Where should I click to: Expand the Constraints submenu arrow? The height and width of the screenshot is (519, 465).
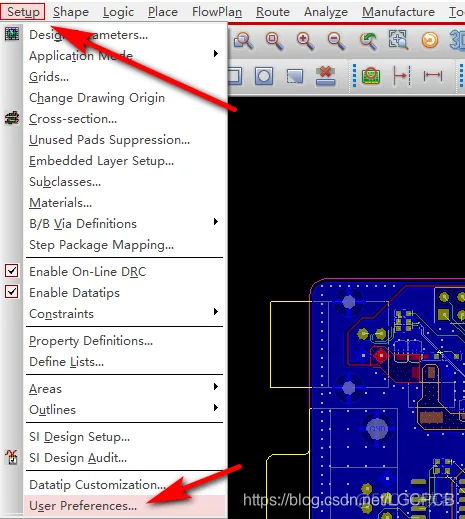tap(216, 312)
